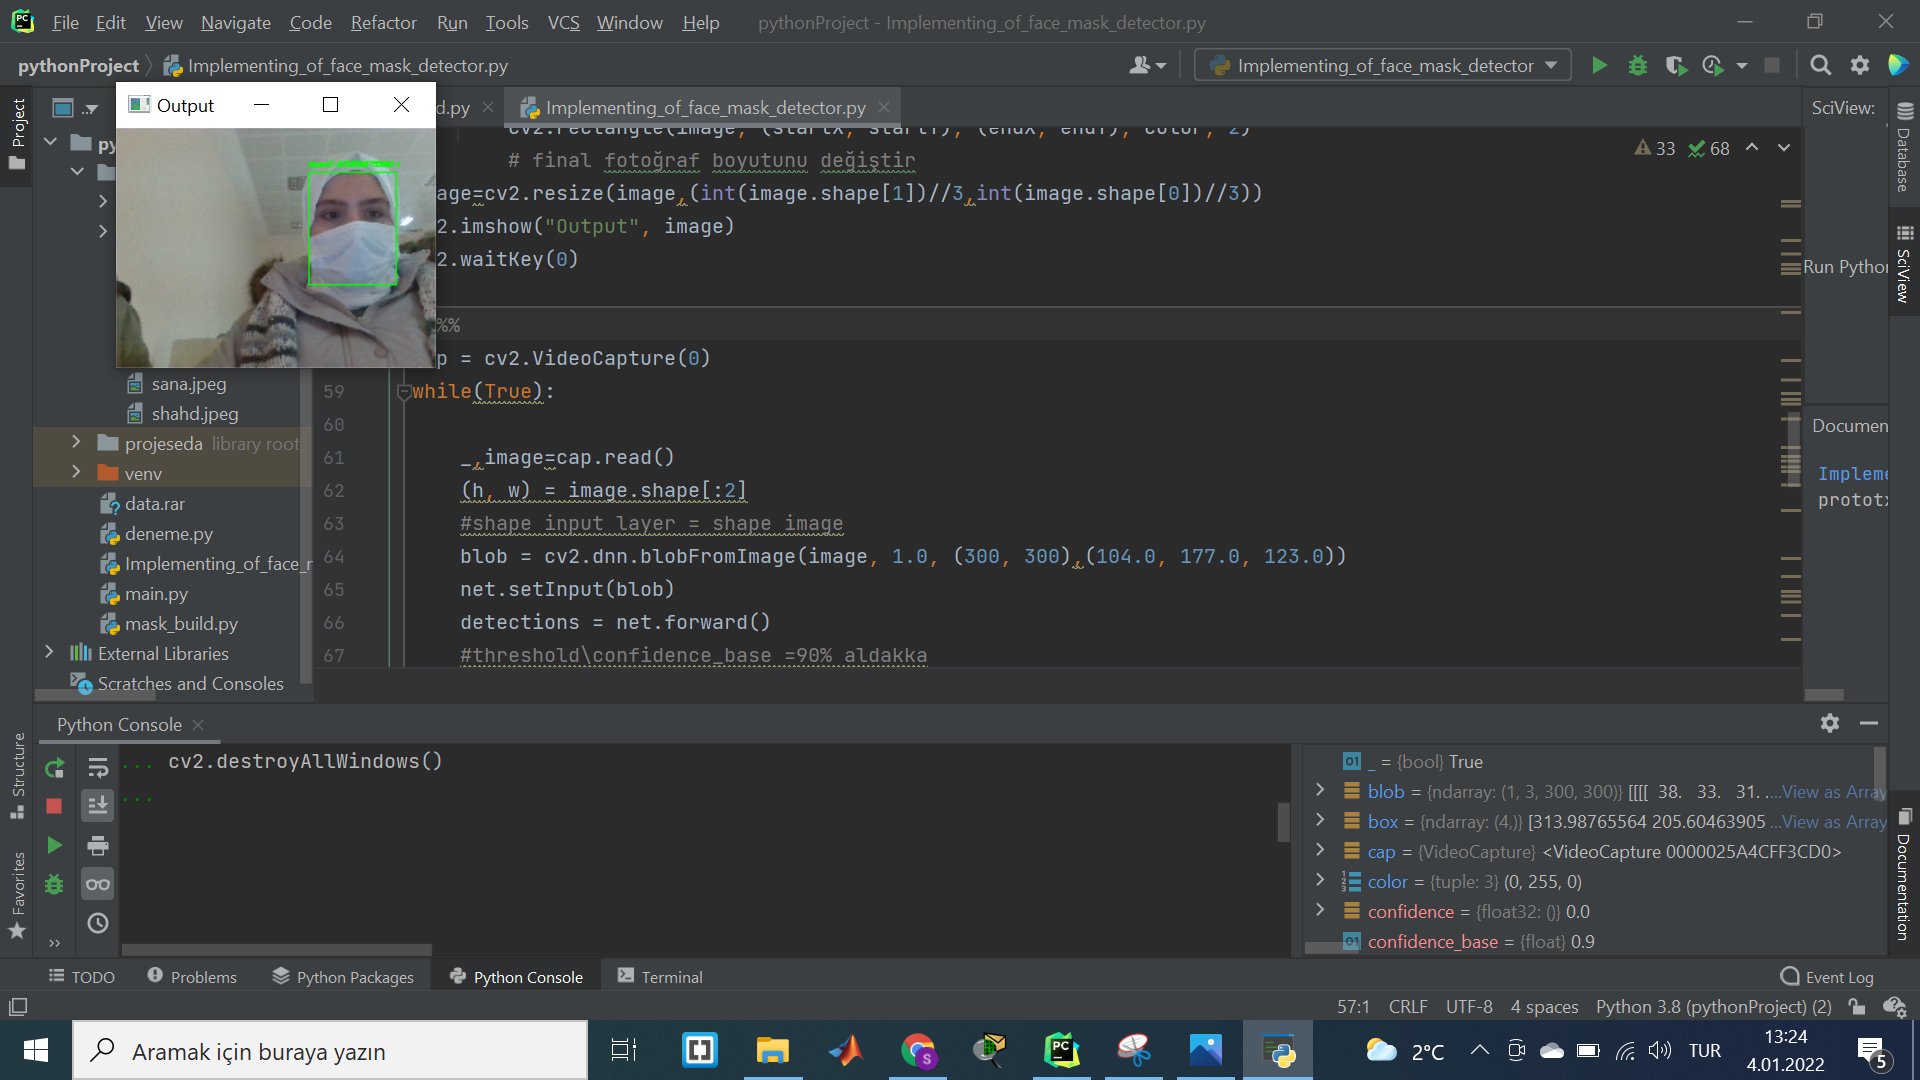Open Search Everywhere with the magnifier

(1820, 65)
